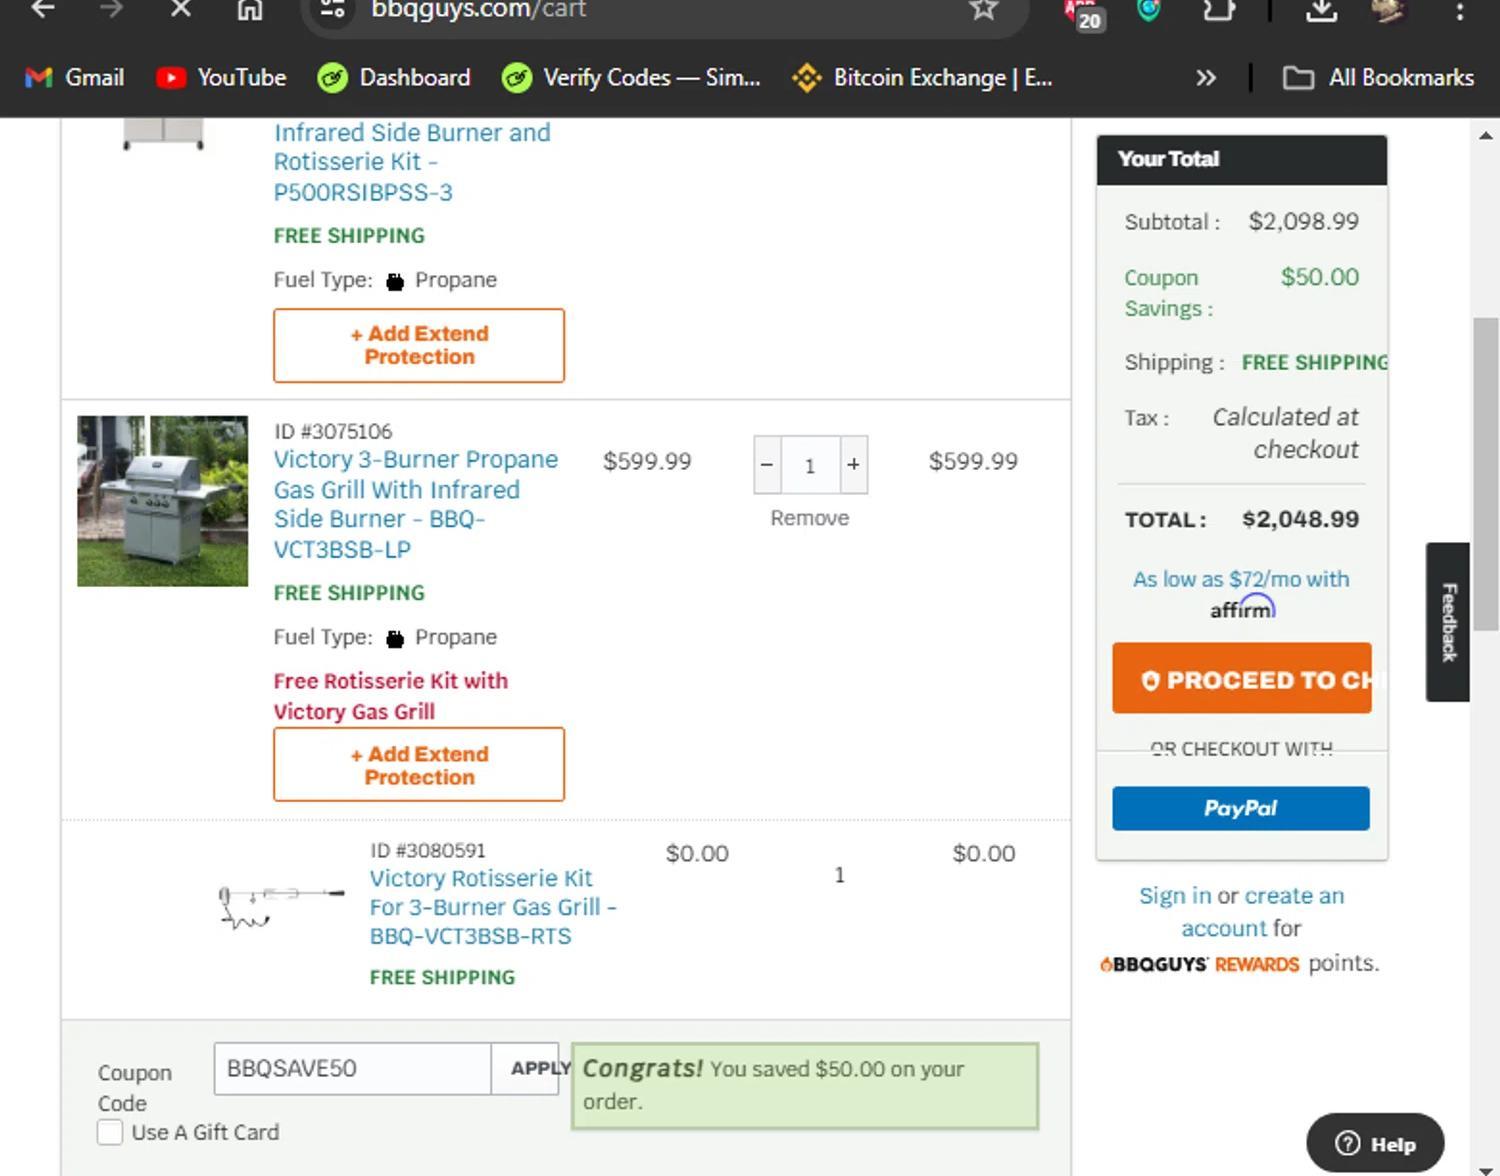Open the Feedback side tab

pos(1448,622)
